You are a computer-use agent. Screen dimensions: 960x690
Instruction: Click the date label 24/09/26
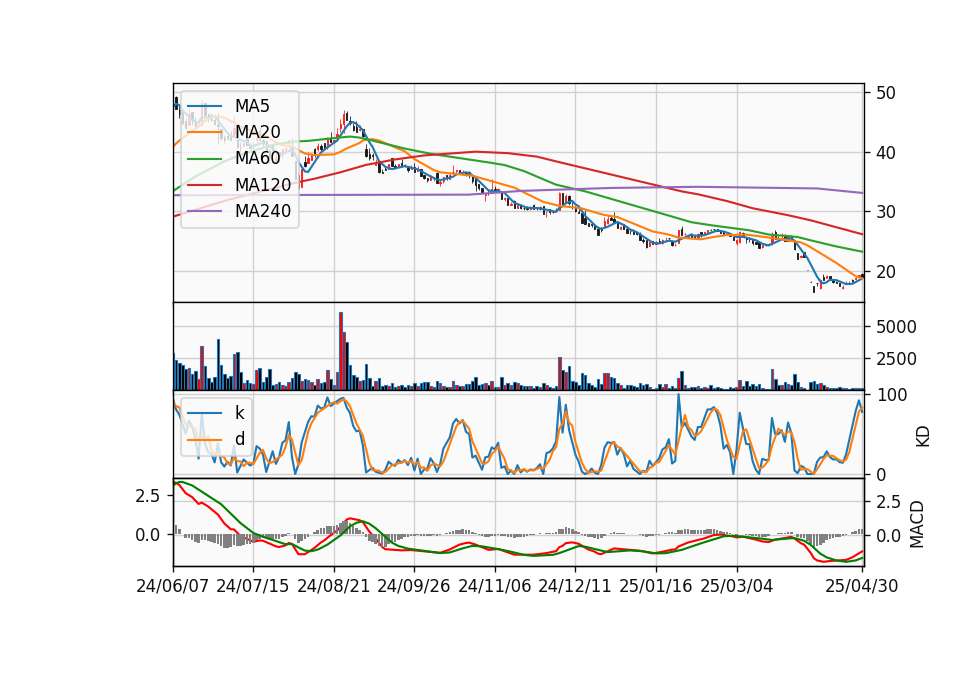point(413,586)
